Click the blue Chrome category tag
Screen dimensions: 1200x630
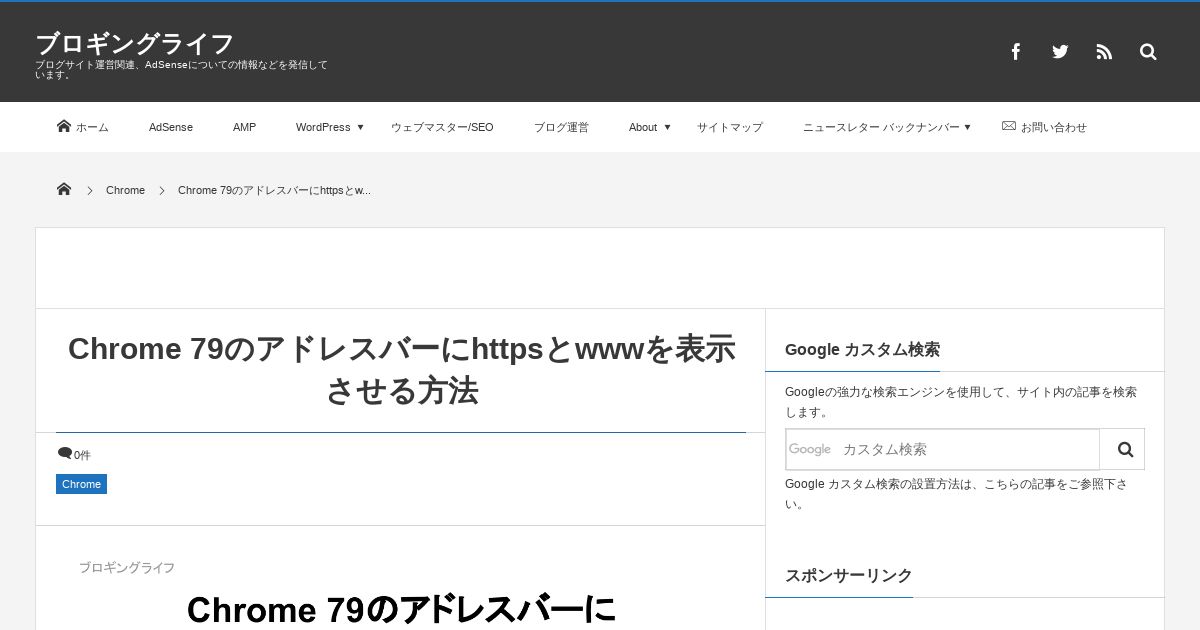pos(81,484)
